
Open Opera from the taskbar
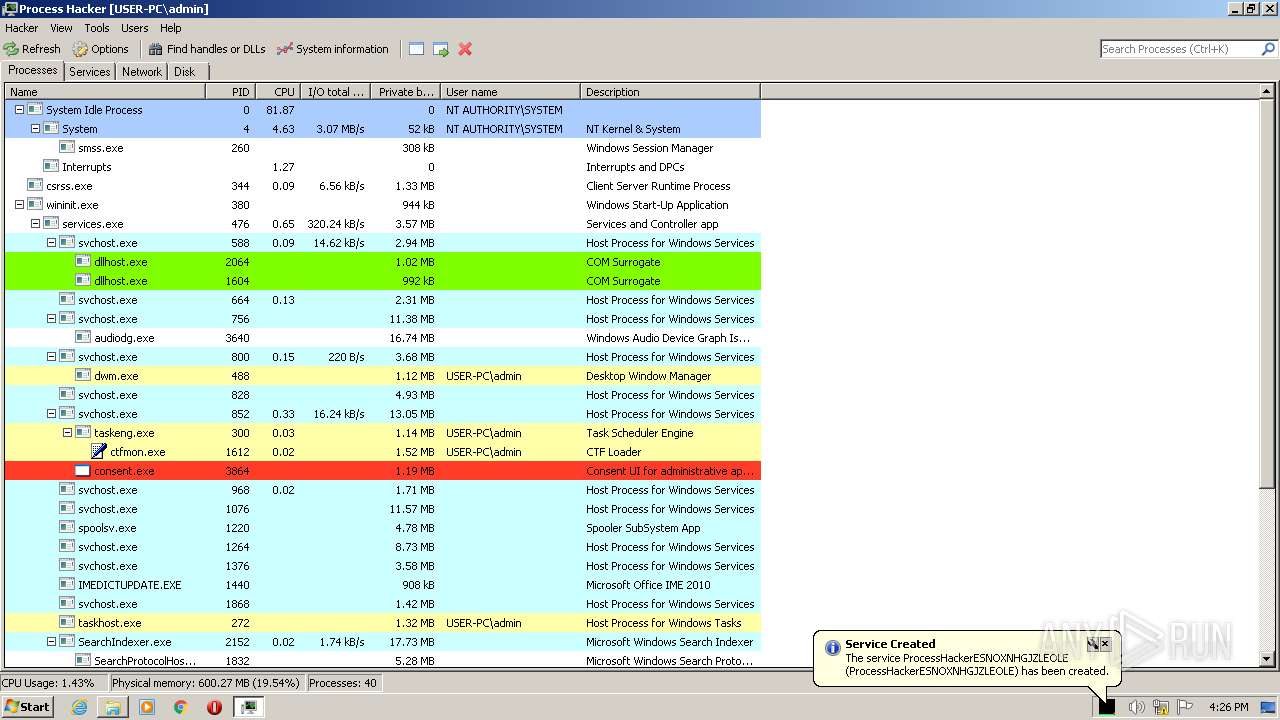coord(214,707)
